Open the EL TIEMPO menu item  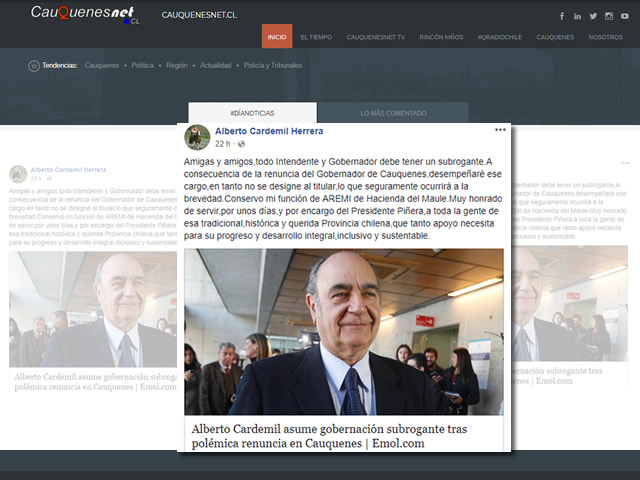[x=316, y=37]
